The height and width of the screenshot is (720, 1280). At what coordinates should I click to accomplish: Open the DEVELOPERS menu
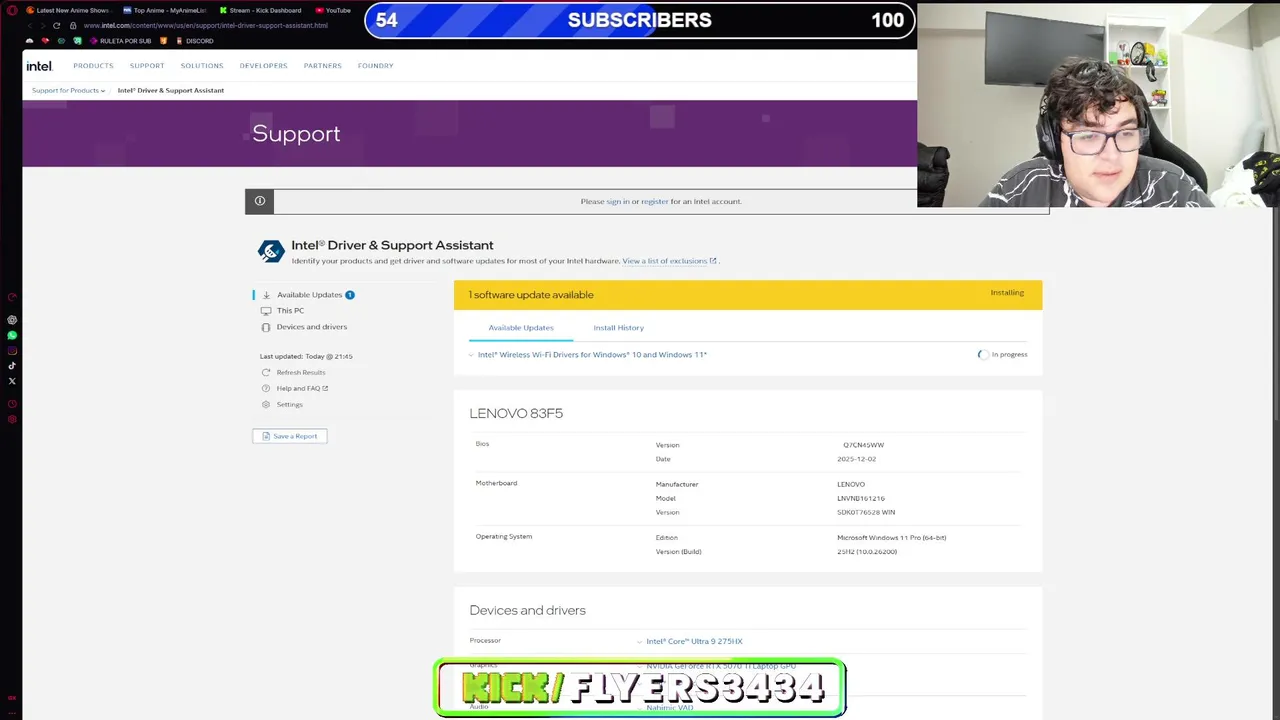pyautogui.click(x=263, y=66)
